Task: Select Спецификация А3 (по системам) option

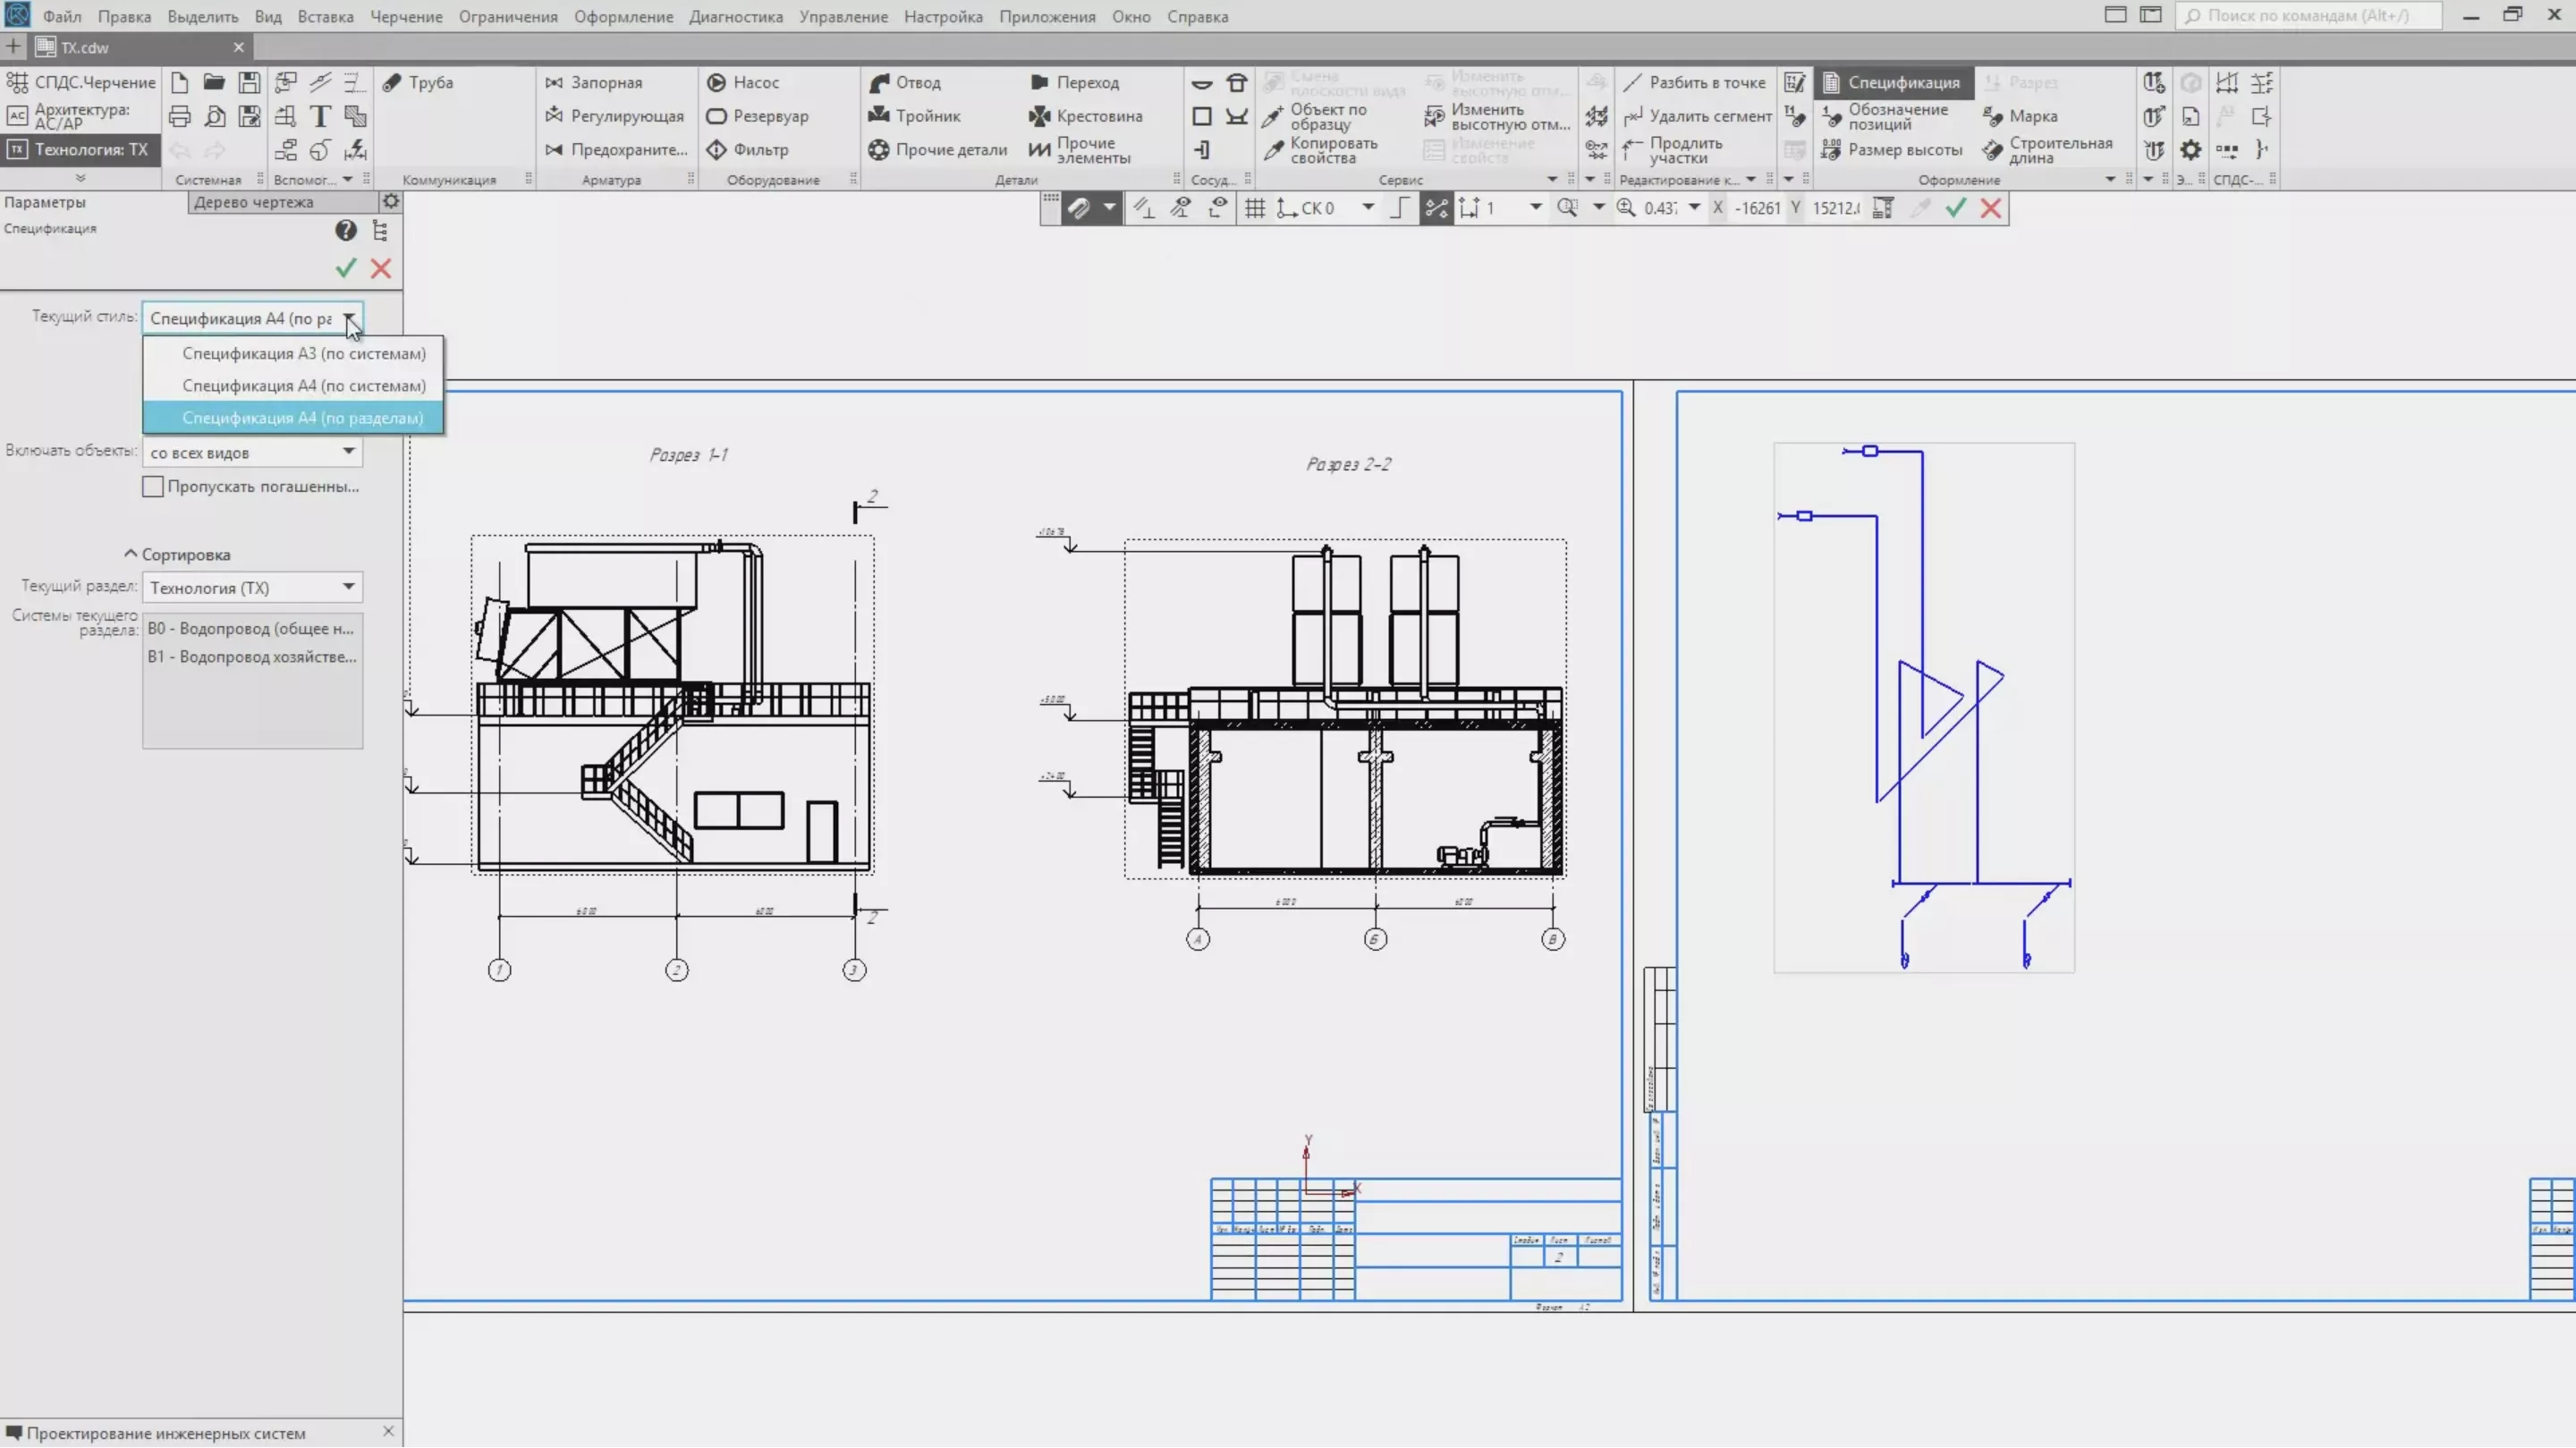Action: tap(303, 353)
